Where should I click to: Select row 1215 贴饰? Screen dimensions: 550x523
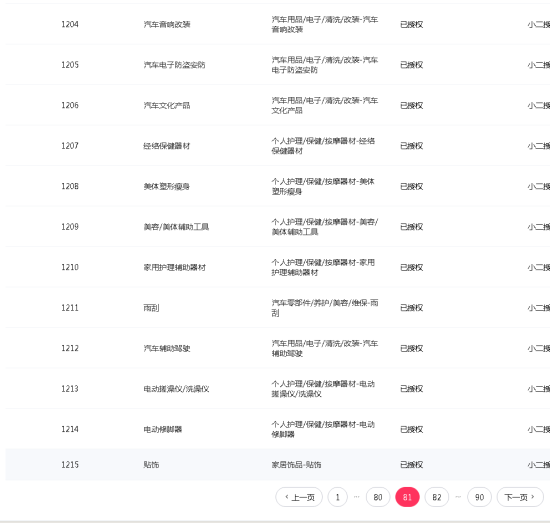coord(278,464)
